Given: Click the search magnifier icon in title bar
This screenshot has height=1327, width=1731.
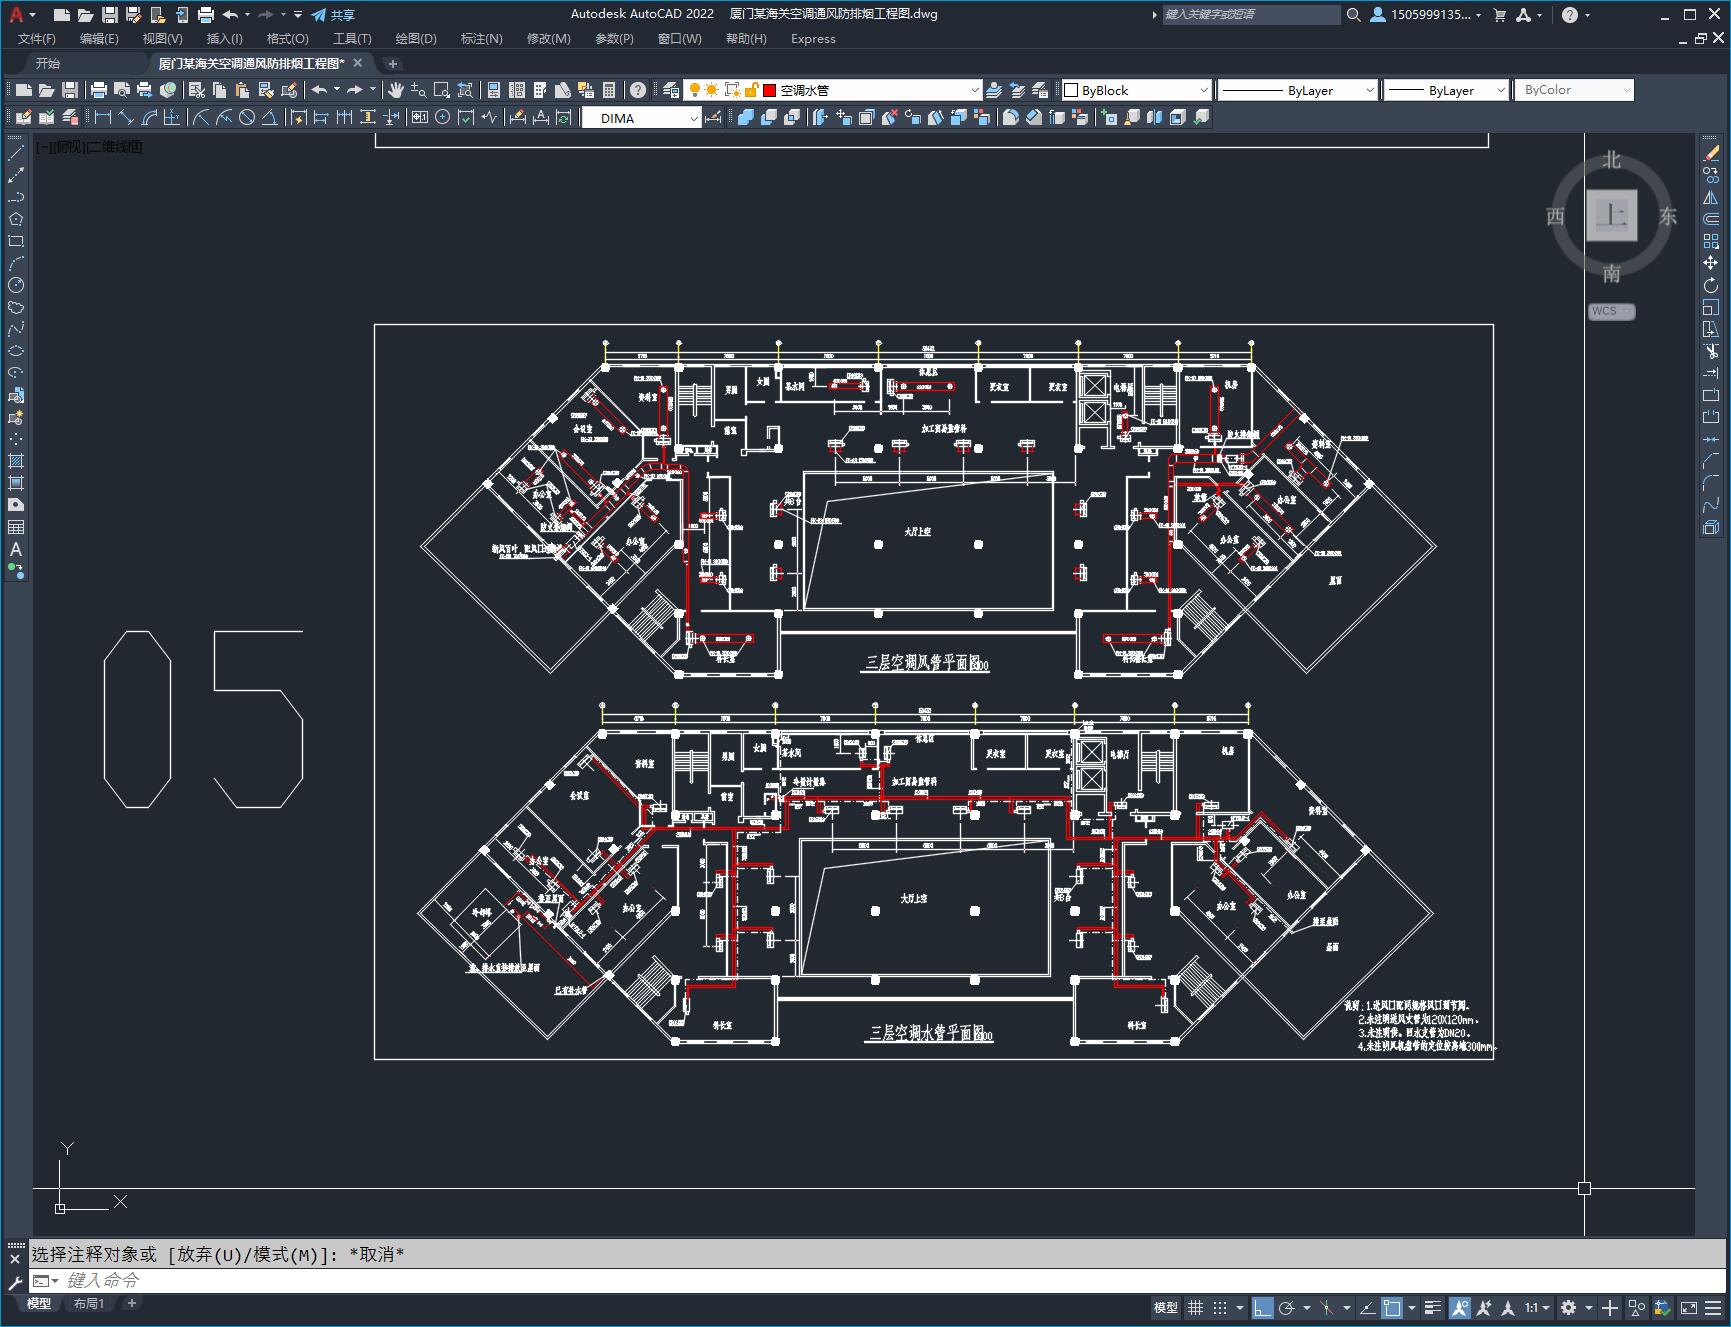Looking at the screenshot, I should [1353, 15].
